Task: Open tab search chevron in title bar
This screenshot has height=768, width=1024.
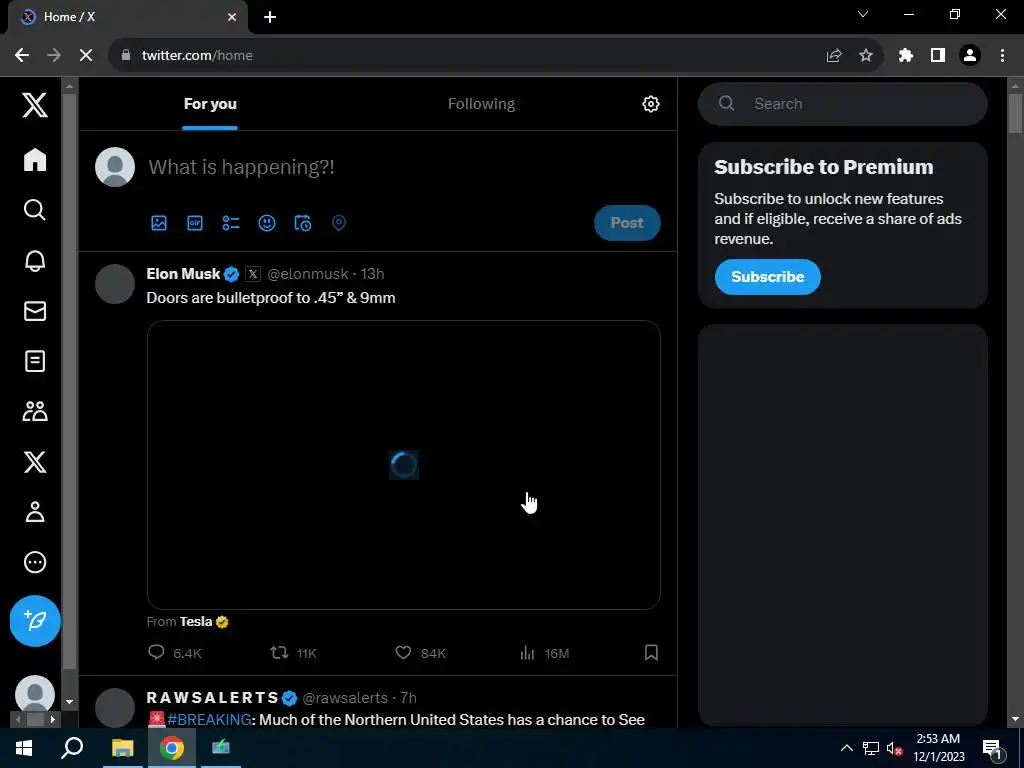Action: pos(863,14)
